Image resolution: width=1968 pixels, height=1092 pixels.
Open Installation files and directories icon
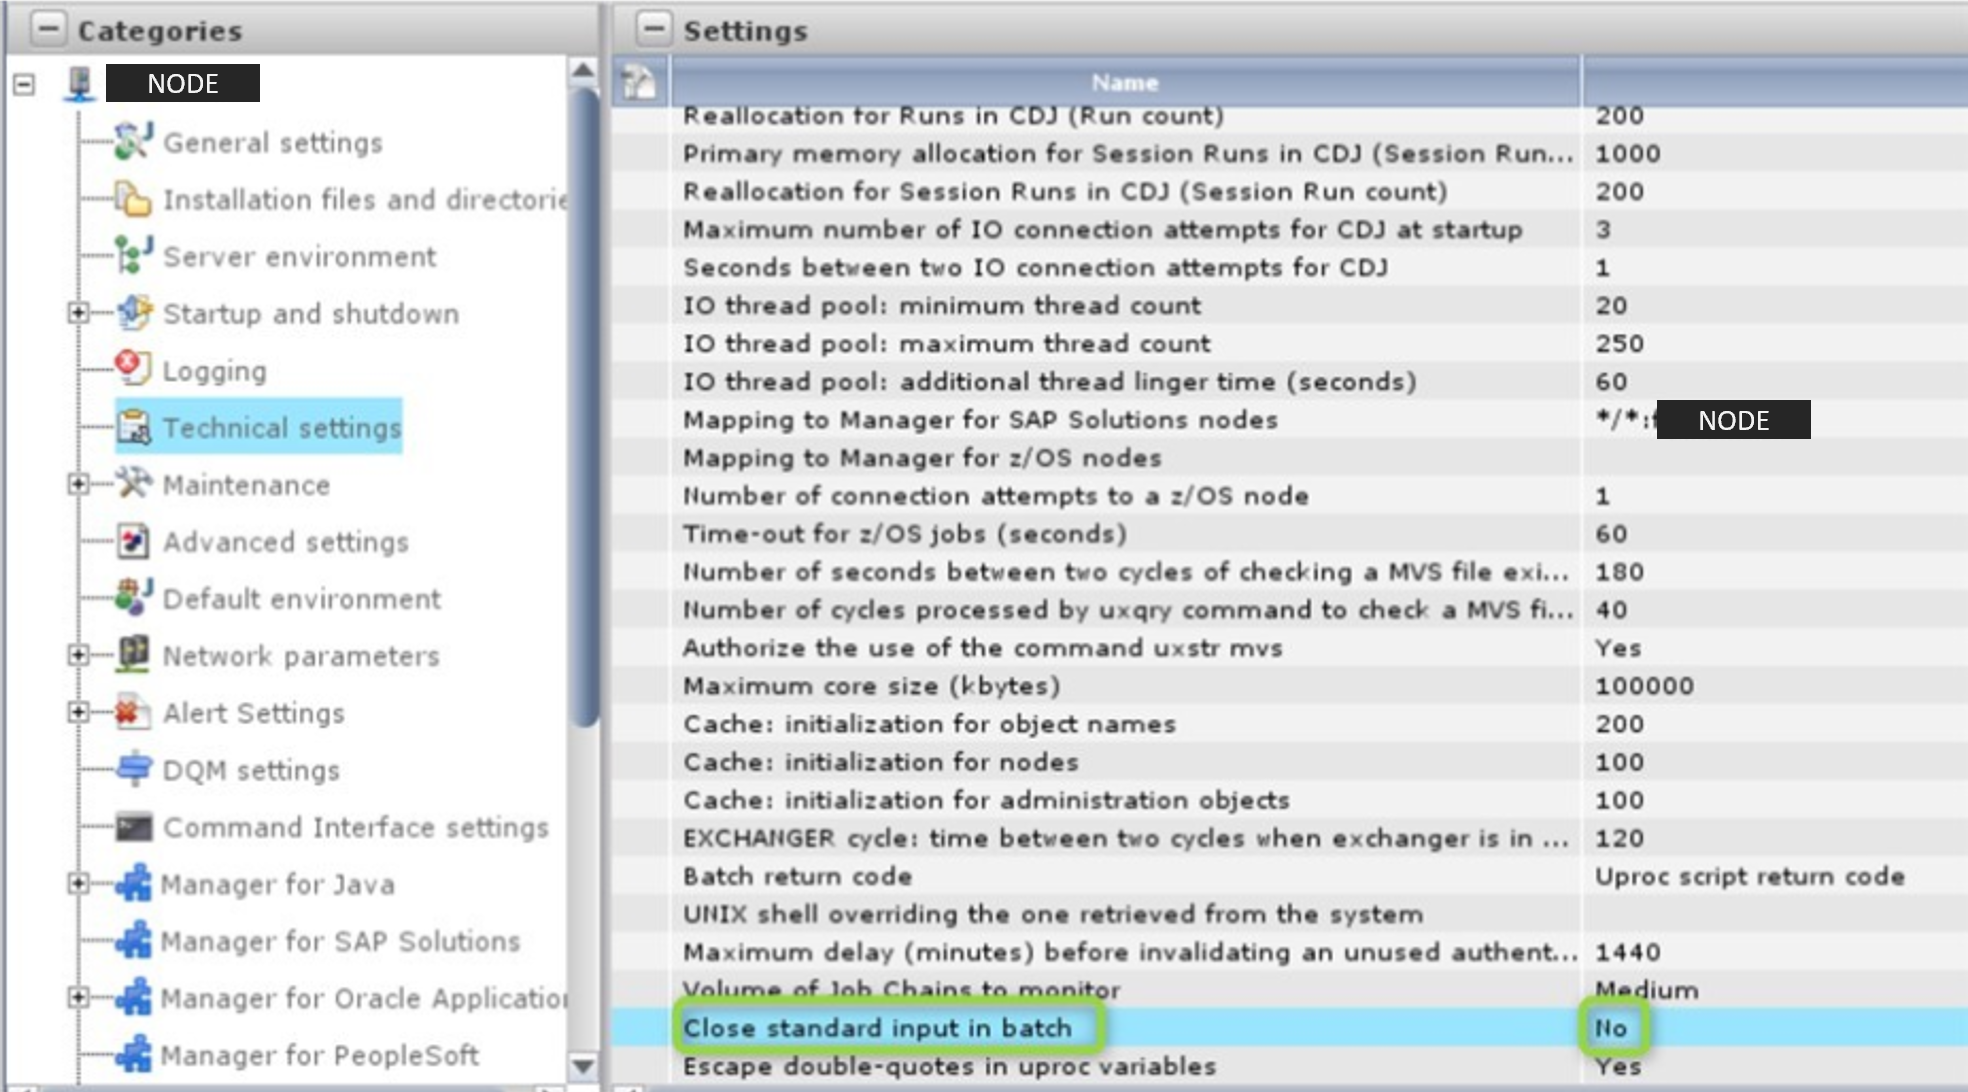[x=132, y=199]
